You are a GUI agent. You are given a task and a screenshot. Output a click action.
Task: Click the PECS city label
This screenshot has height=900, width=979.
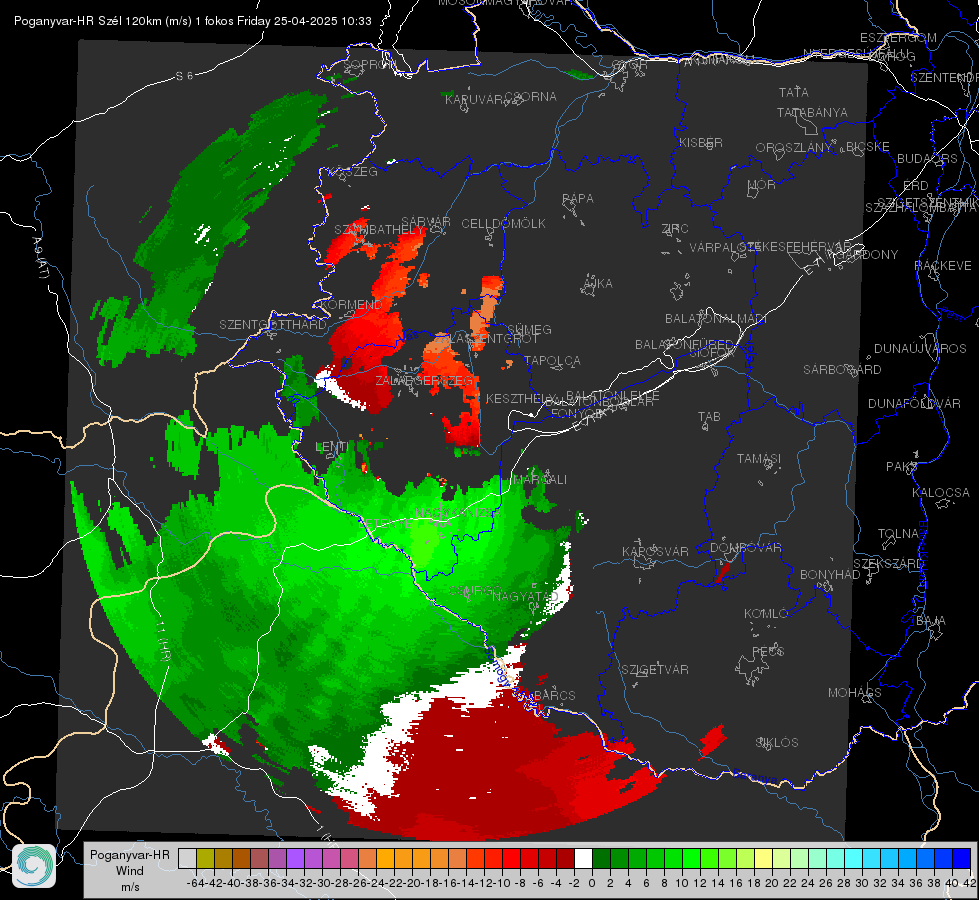coord(767,651)
